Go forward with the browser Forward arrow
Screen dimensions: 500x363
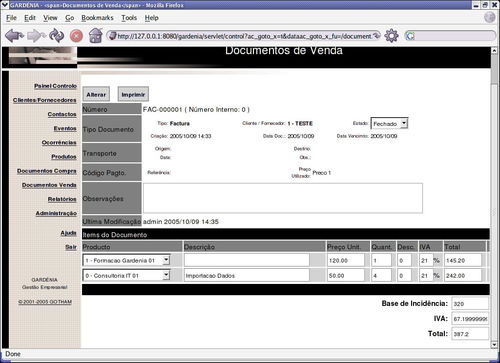tap(36, 35)
